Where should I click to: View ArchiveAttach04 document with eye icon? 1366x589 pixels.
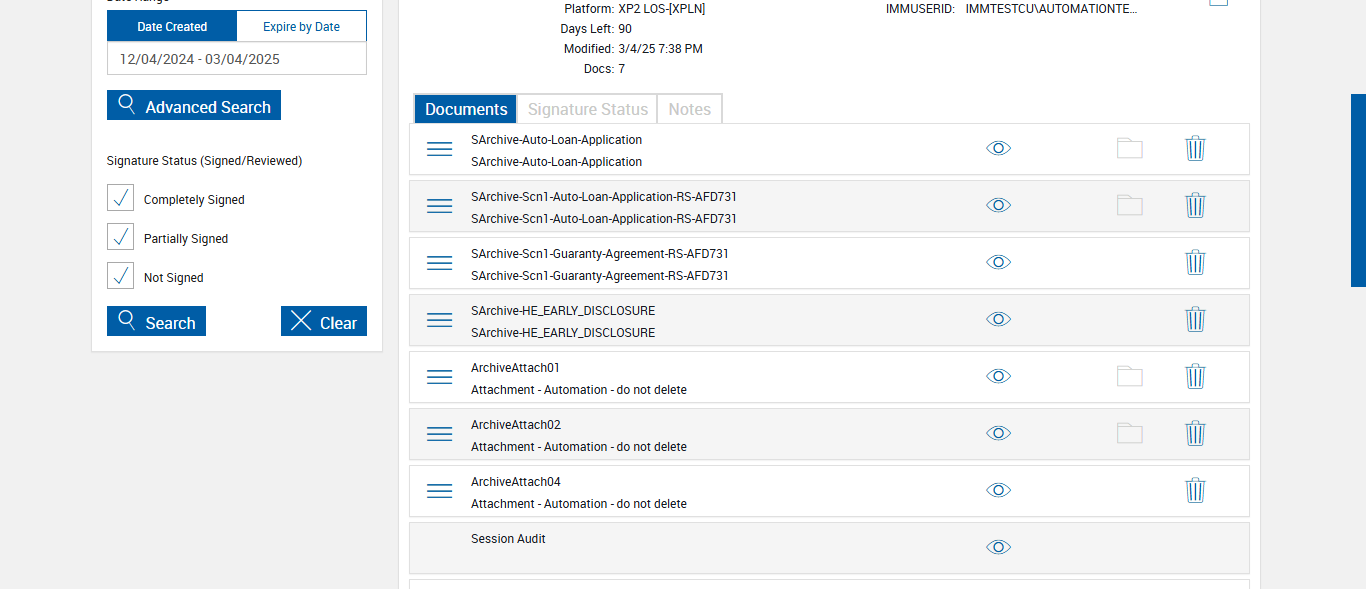998,490
